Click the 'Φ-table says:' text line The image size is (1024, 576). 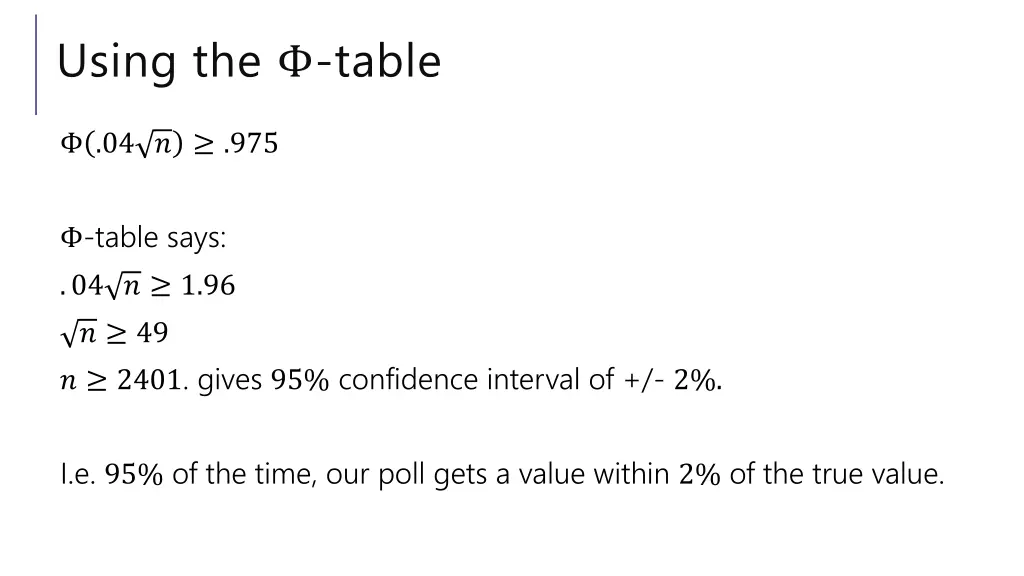[143, 237]
